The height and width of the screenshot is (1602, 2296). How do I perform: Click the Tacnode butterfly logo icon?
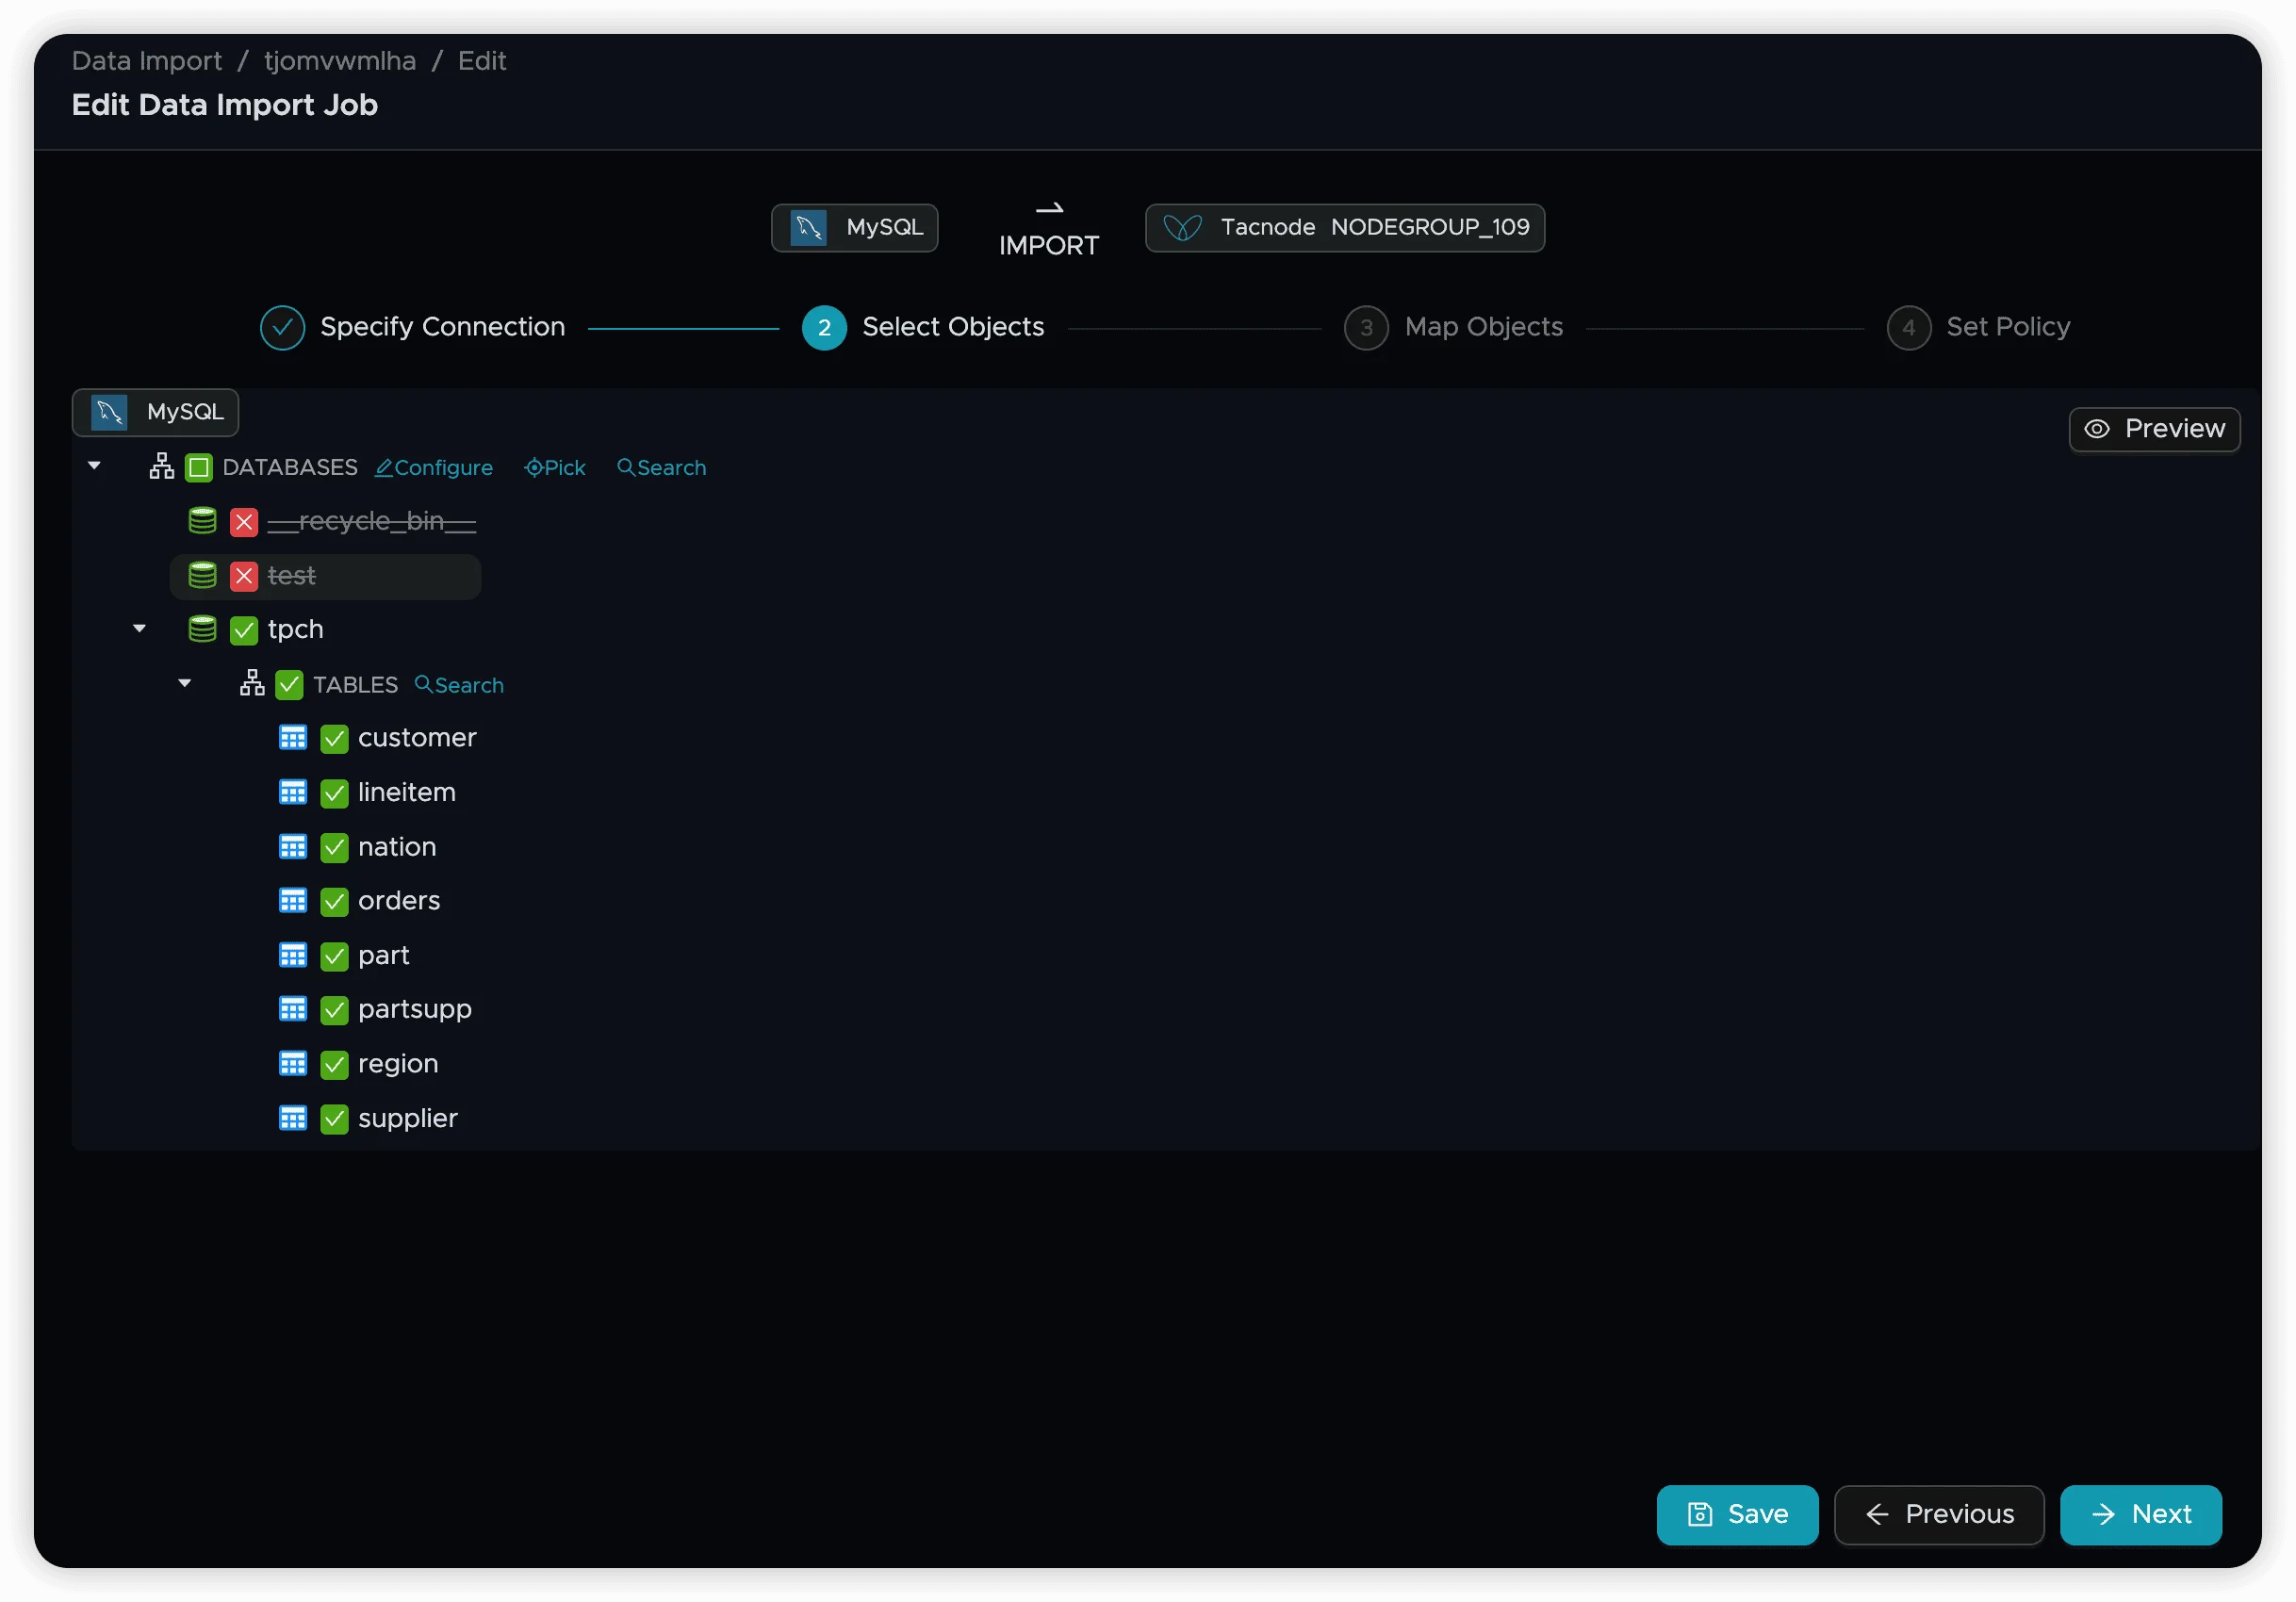(1182, 228)
